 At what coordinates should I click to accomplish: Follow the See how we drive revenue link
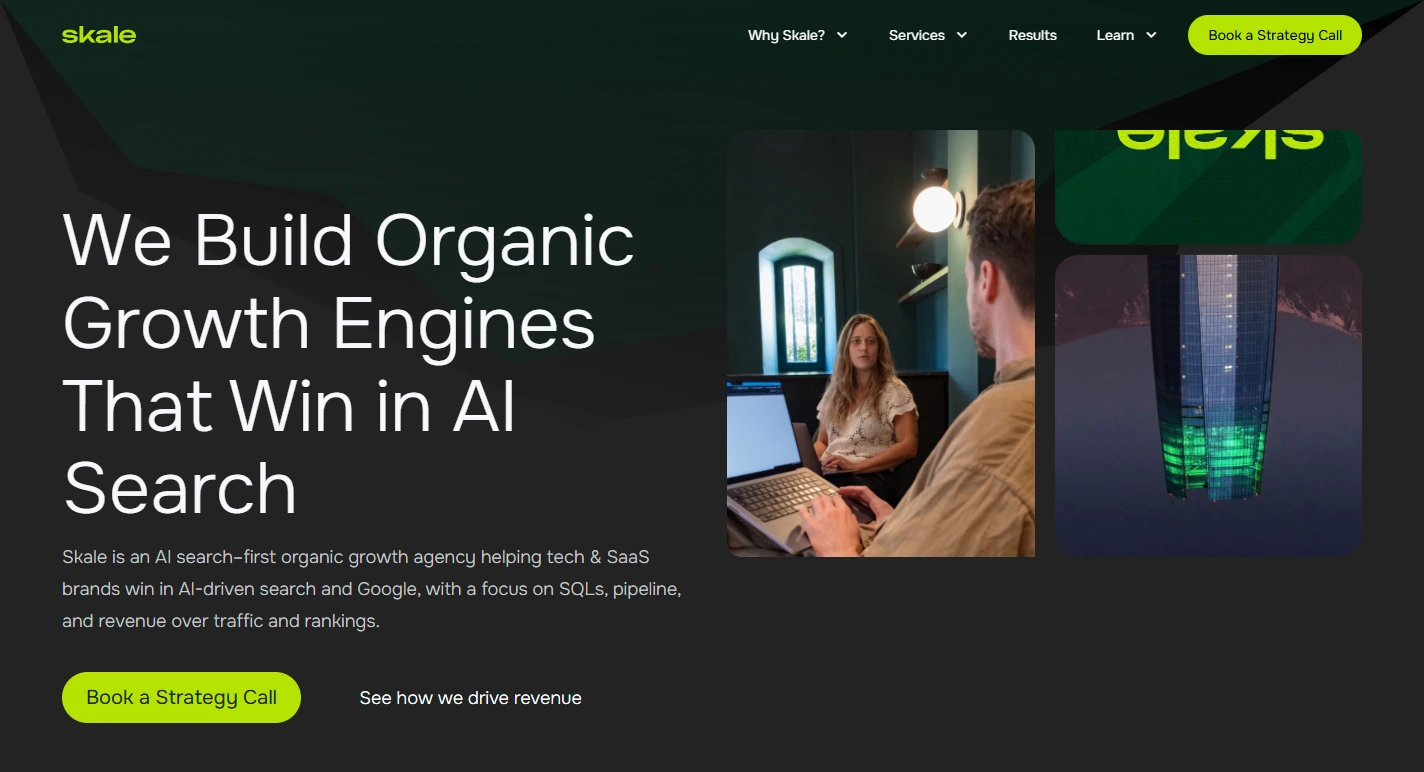click(470, 697)
